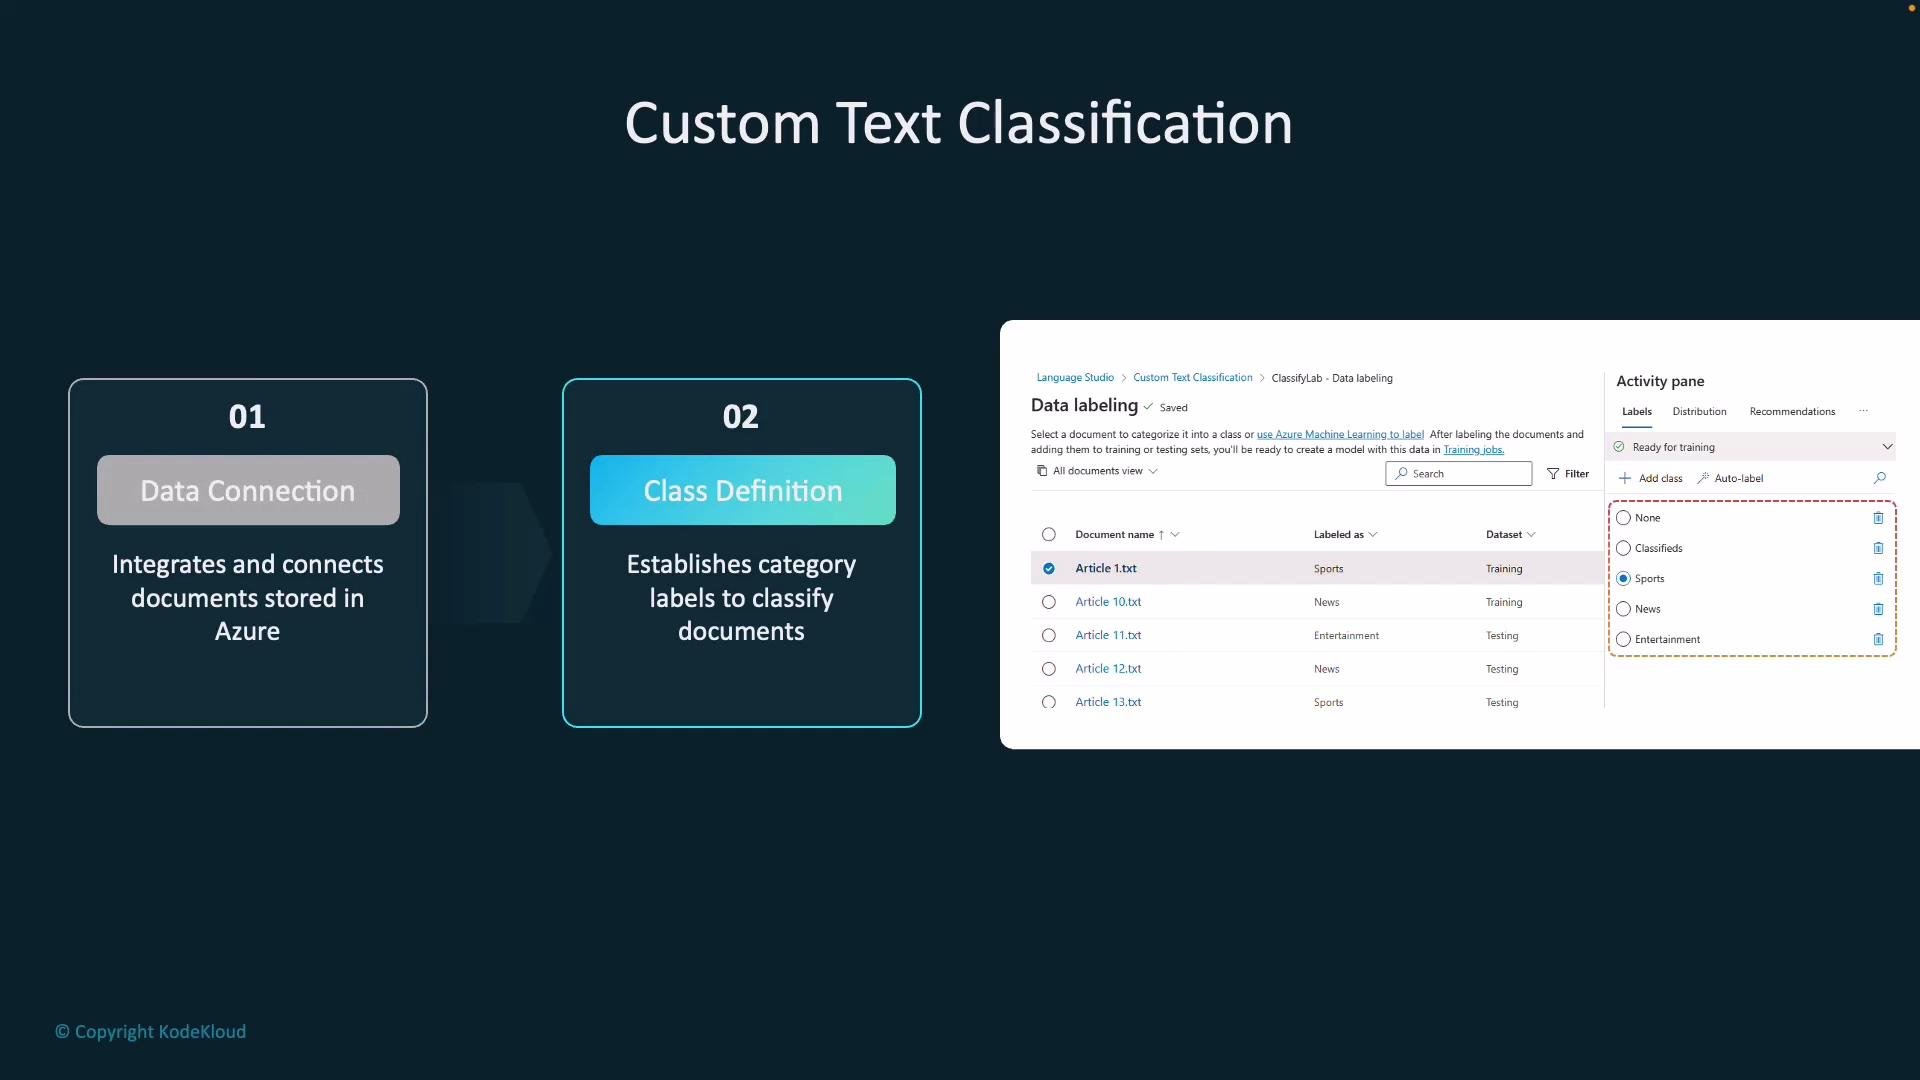Viewport: 1920px width, 1080px height.
Task: Toggle the select-all circle in table header
Action: 1048,535
